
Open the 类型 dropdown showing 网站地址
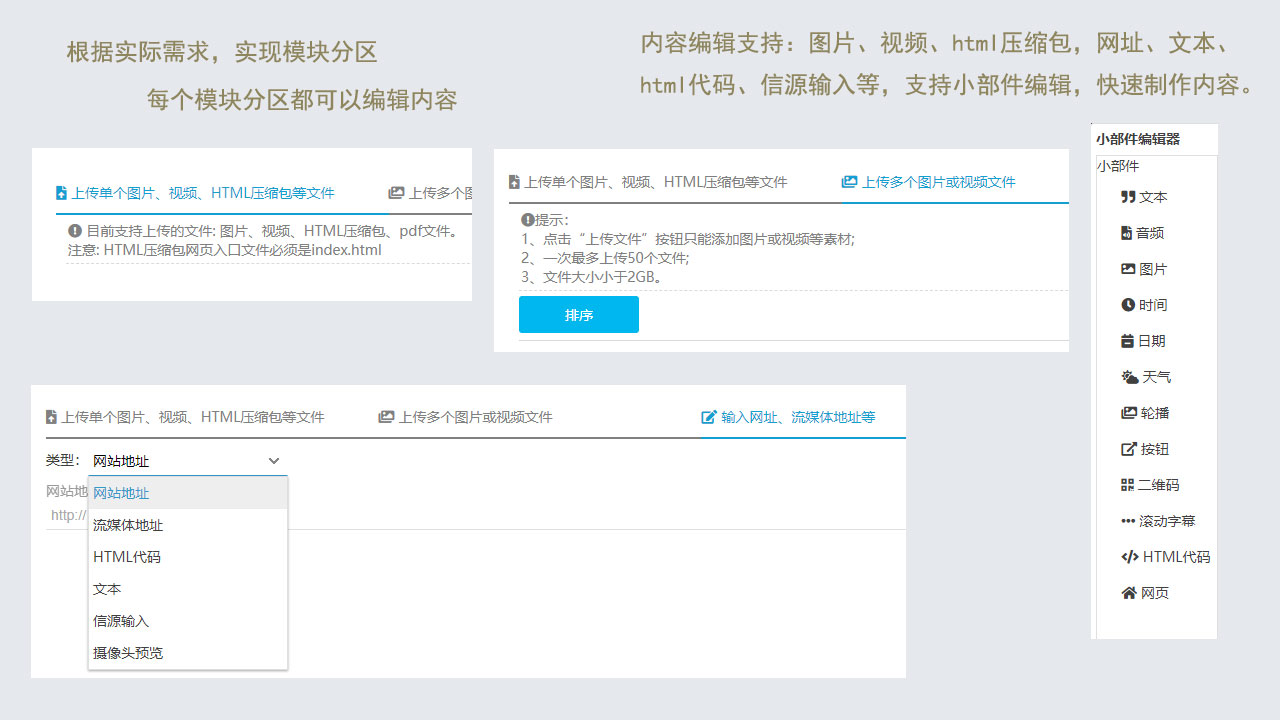pyautogui.click(x=187, y=461)
